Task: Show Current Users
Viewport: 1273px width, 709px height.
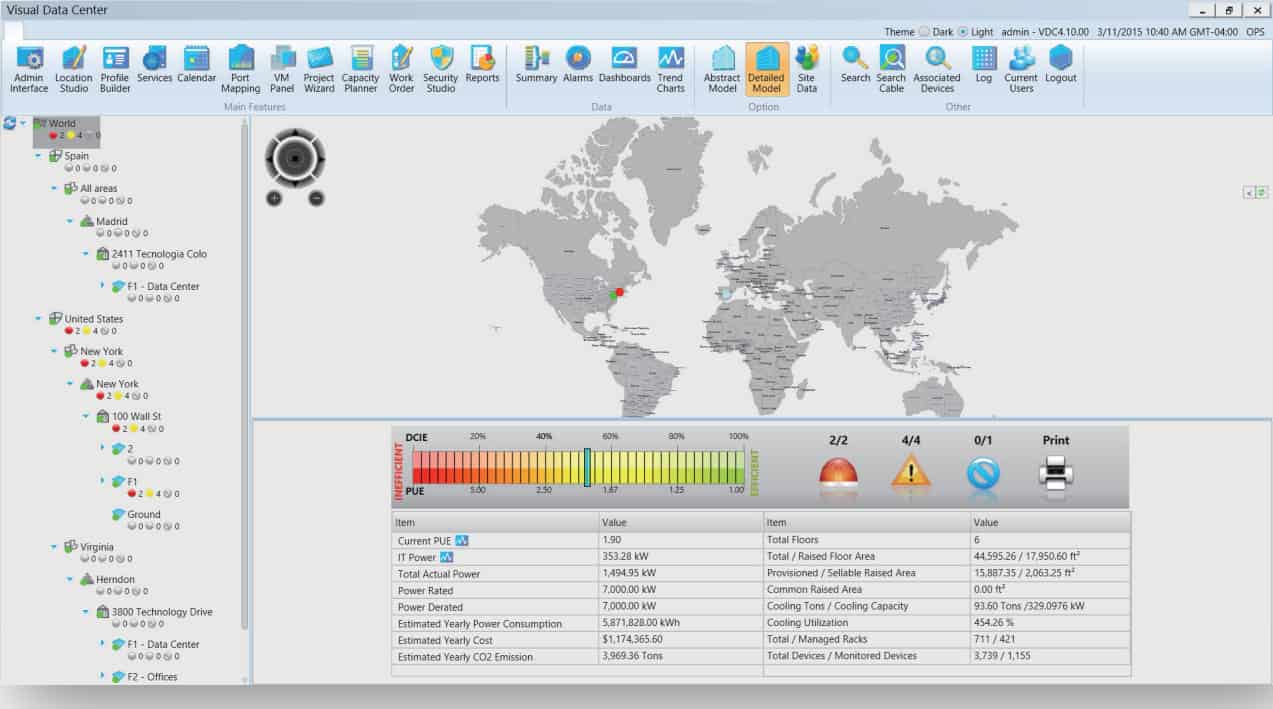Action: [x=1021, y=70]
